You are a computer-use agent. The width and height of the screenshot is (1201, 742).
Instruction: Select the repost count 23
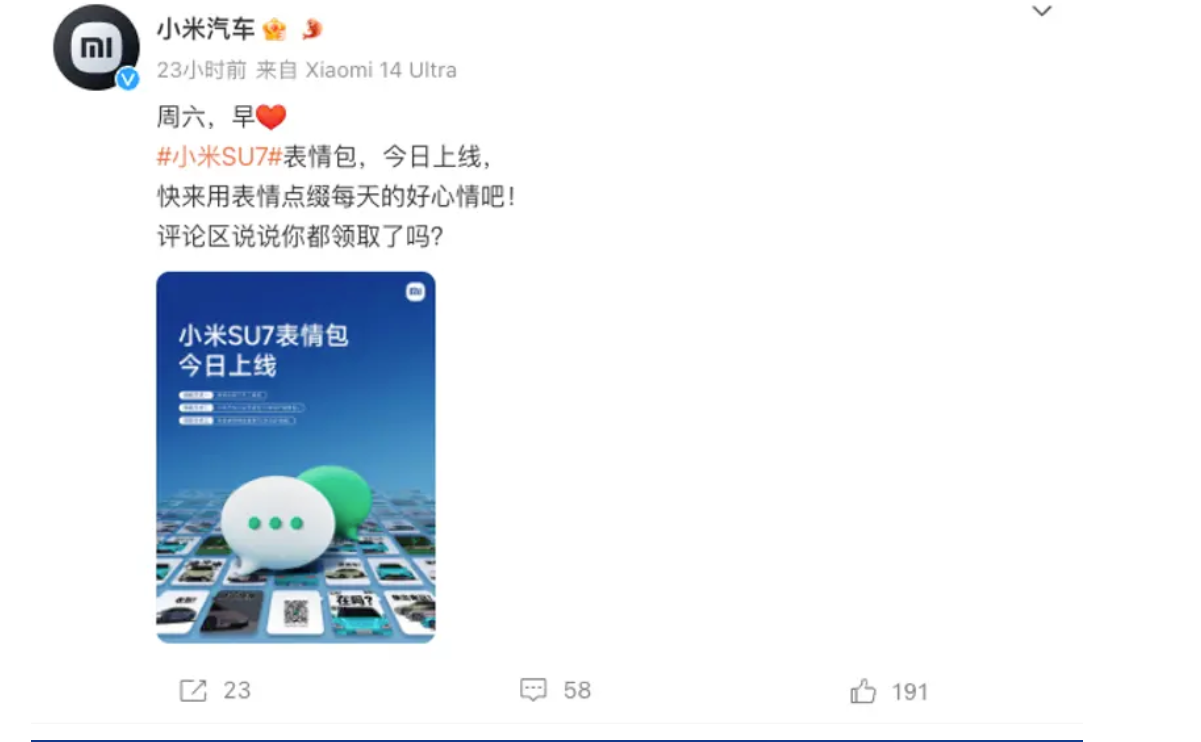coord(237,690)
